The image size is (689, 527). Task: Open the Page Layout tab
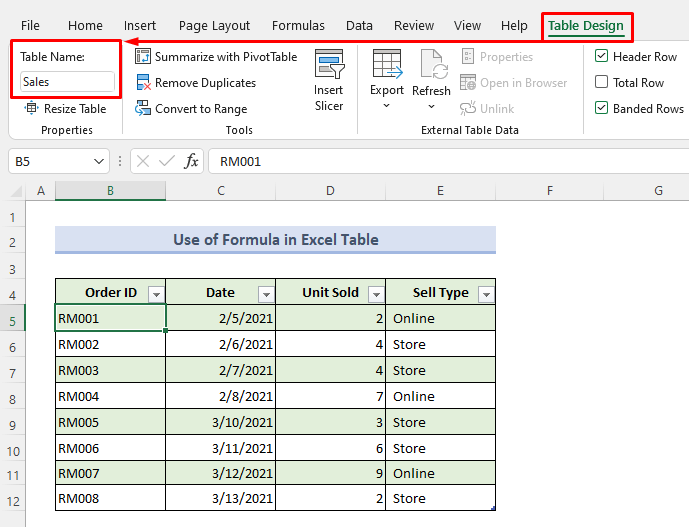click(217, 26)
